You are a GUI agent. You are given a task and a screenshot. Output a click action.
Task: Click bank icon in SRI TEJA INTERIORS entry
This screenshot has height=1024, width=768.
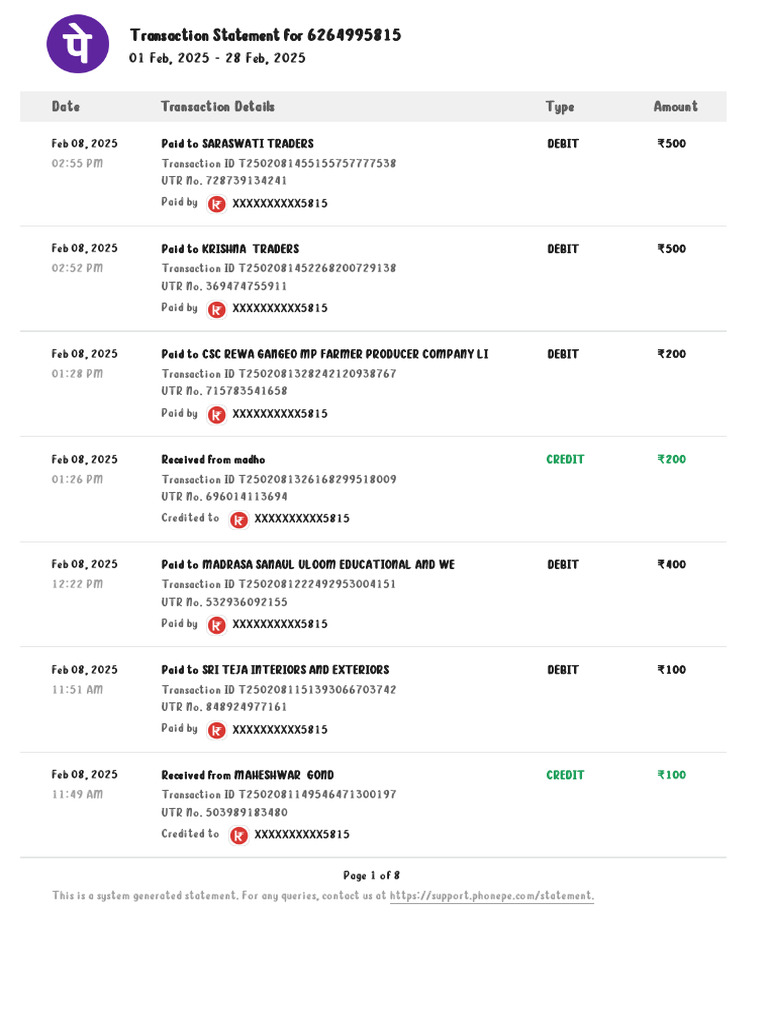click(x=217, y=730)
